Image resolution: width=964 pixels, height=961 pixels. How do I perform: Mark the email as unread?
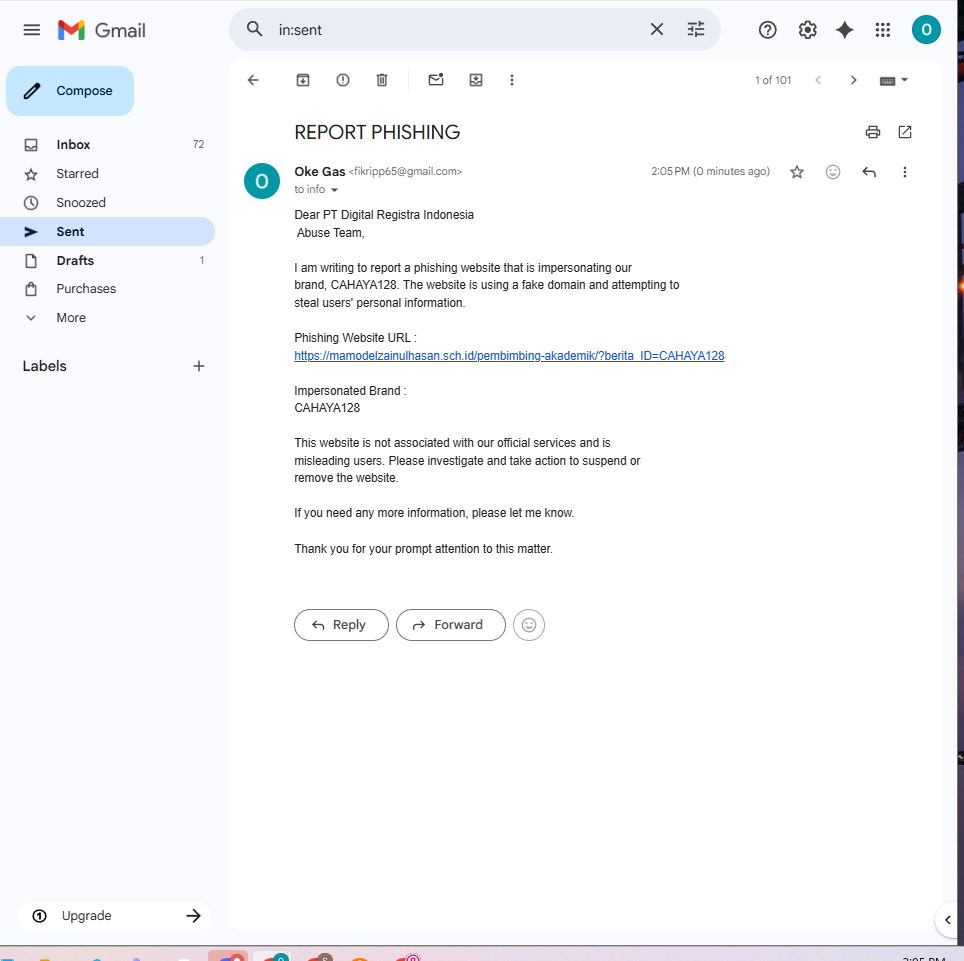click(x=436, y=80)
